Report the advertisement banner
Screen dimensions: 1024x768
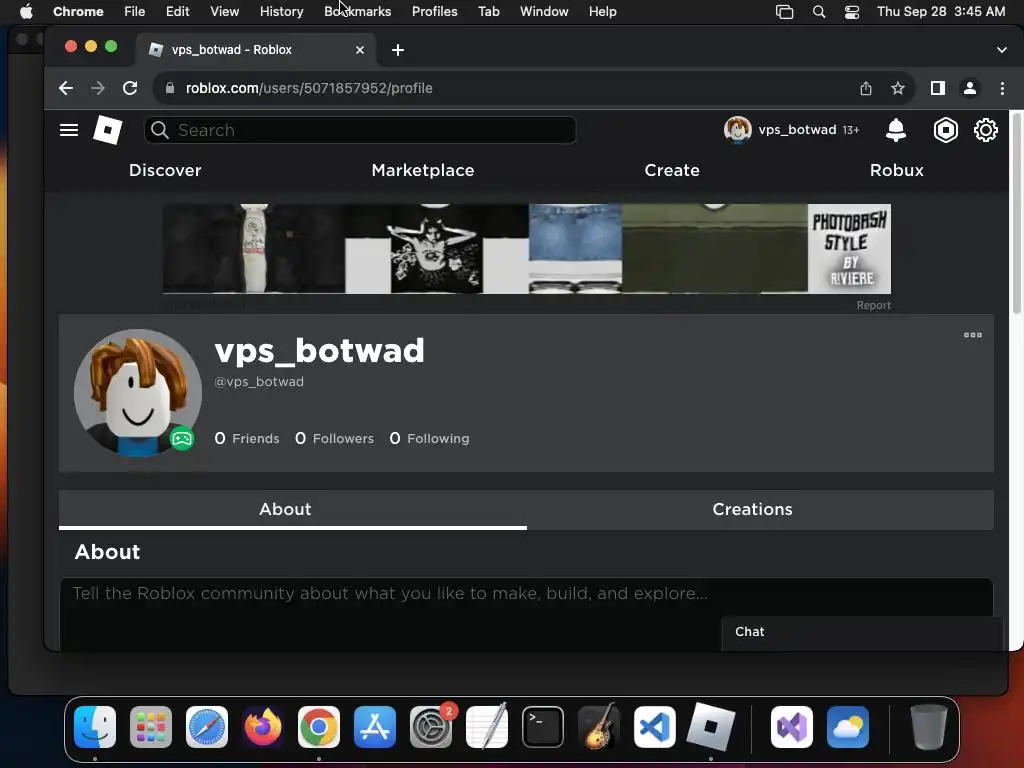873,306
